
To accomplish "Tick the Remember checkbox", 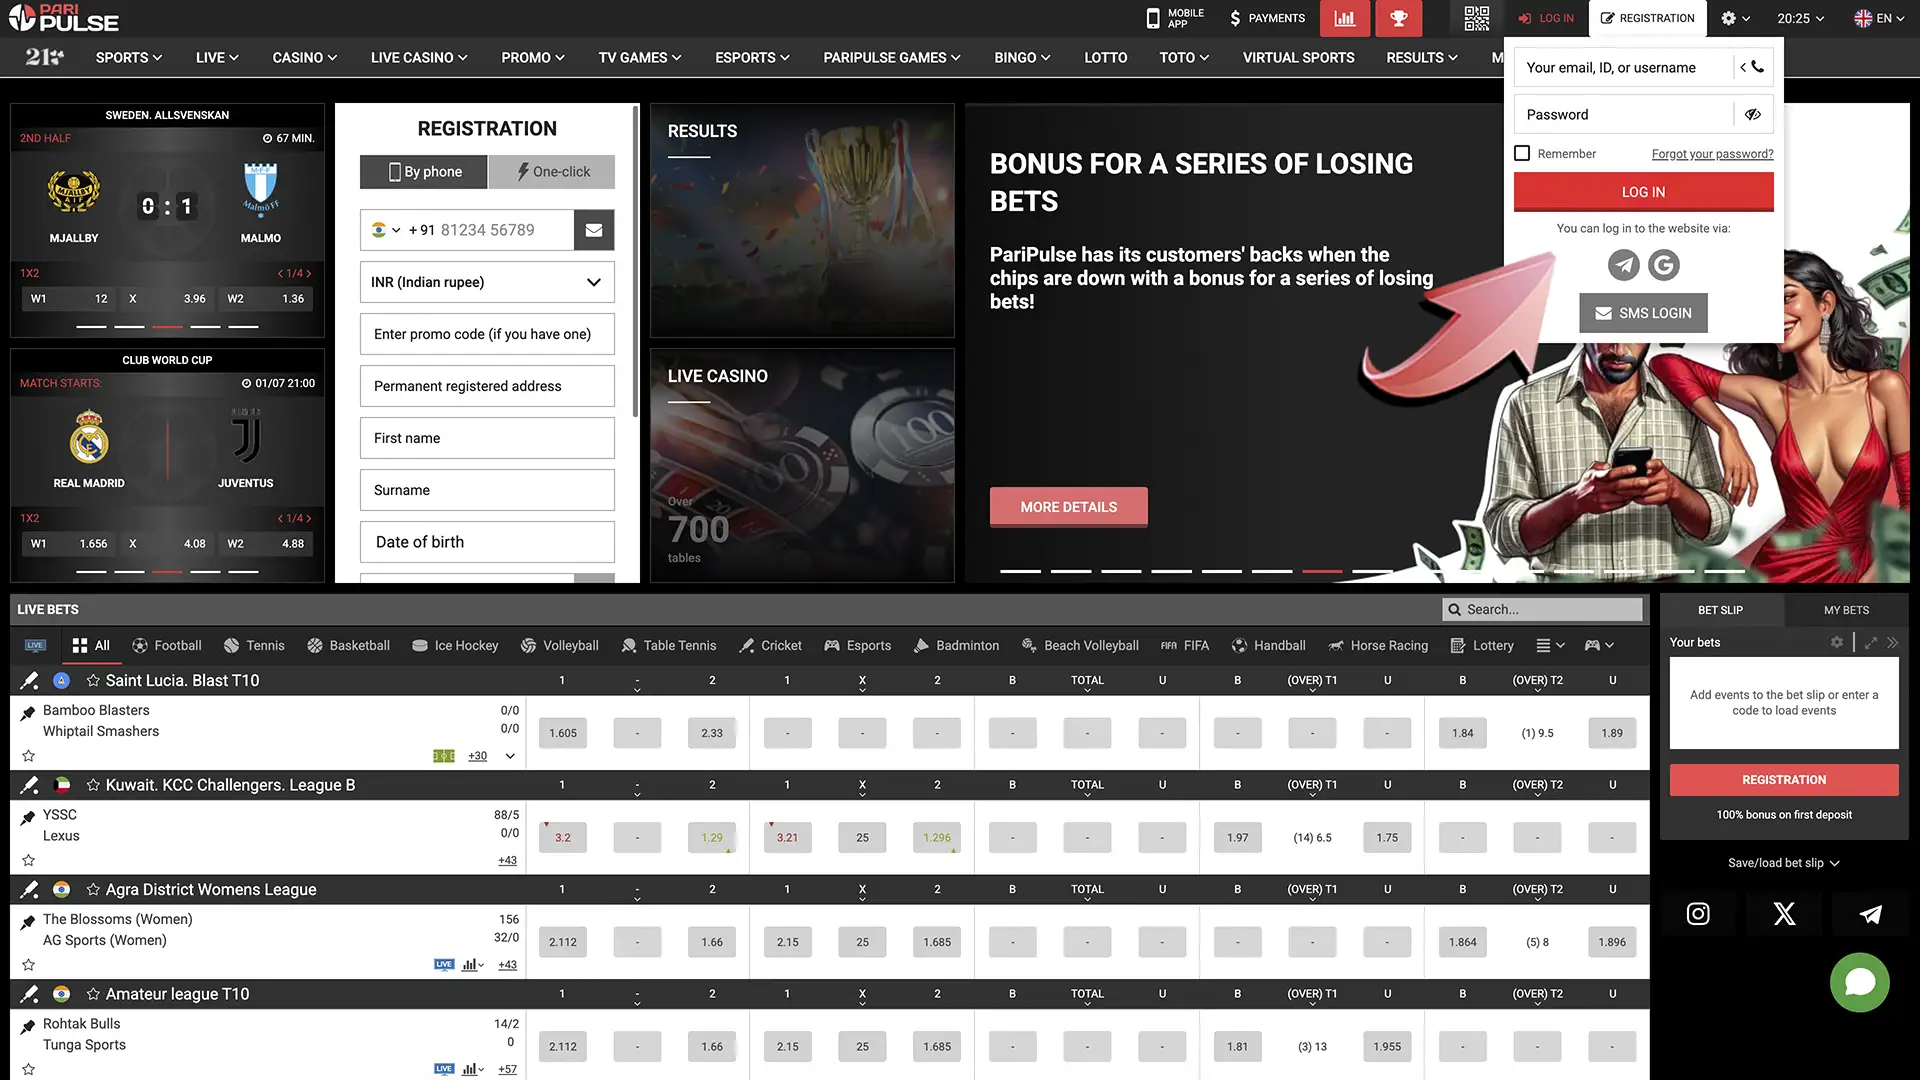I will pyautogui.click(x=1522, y=153).
